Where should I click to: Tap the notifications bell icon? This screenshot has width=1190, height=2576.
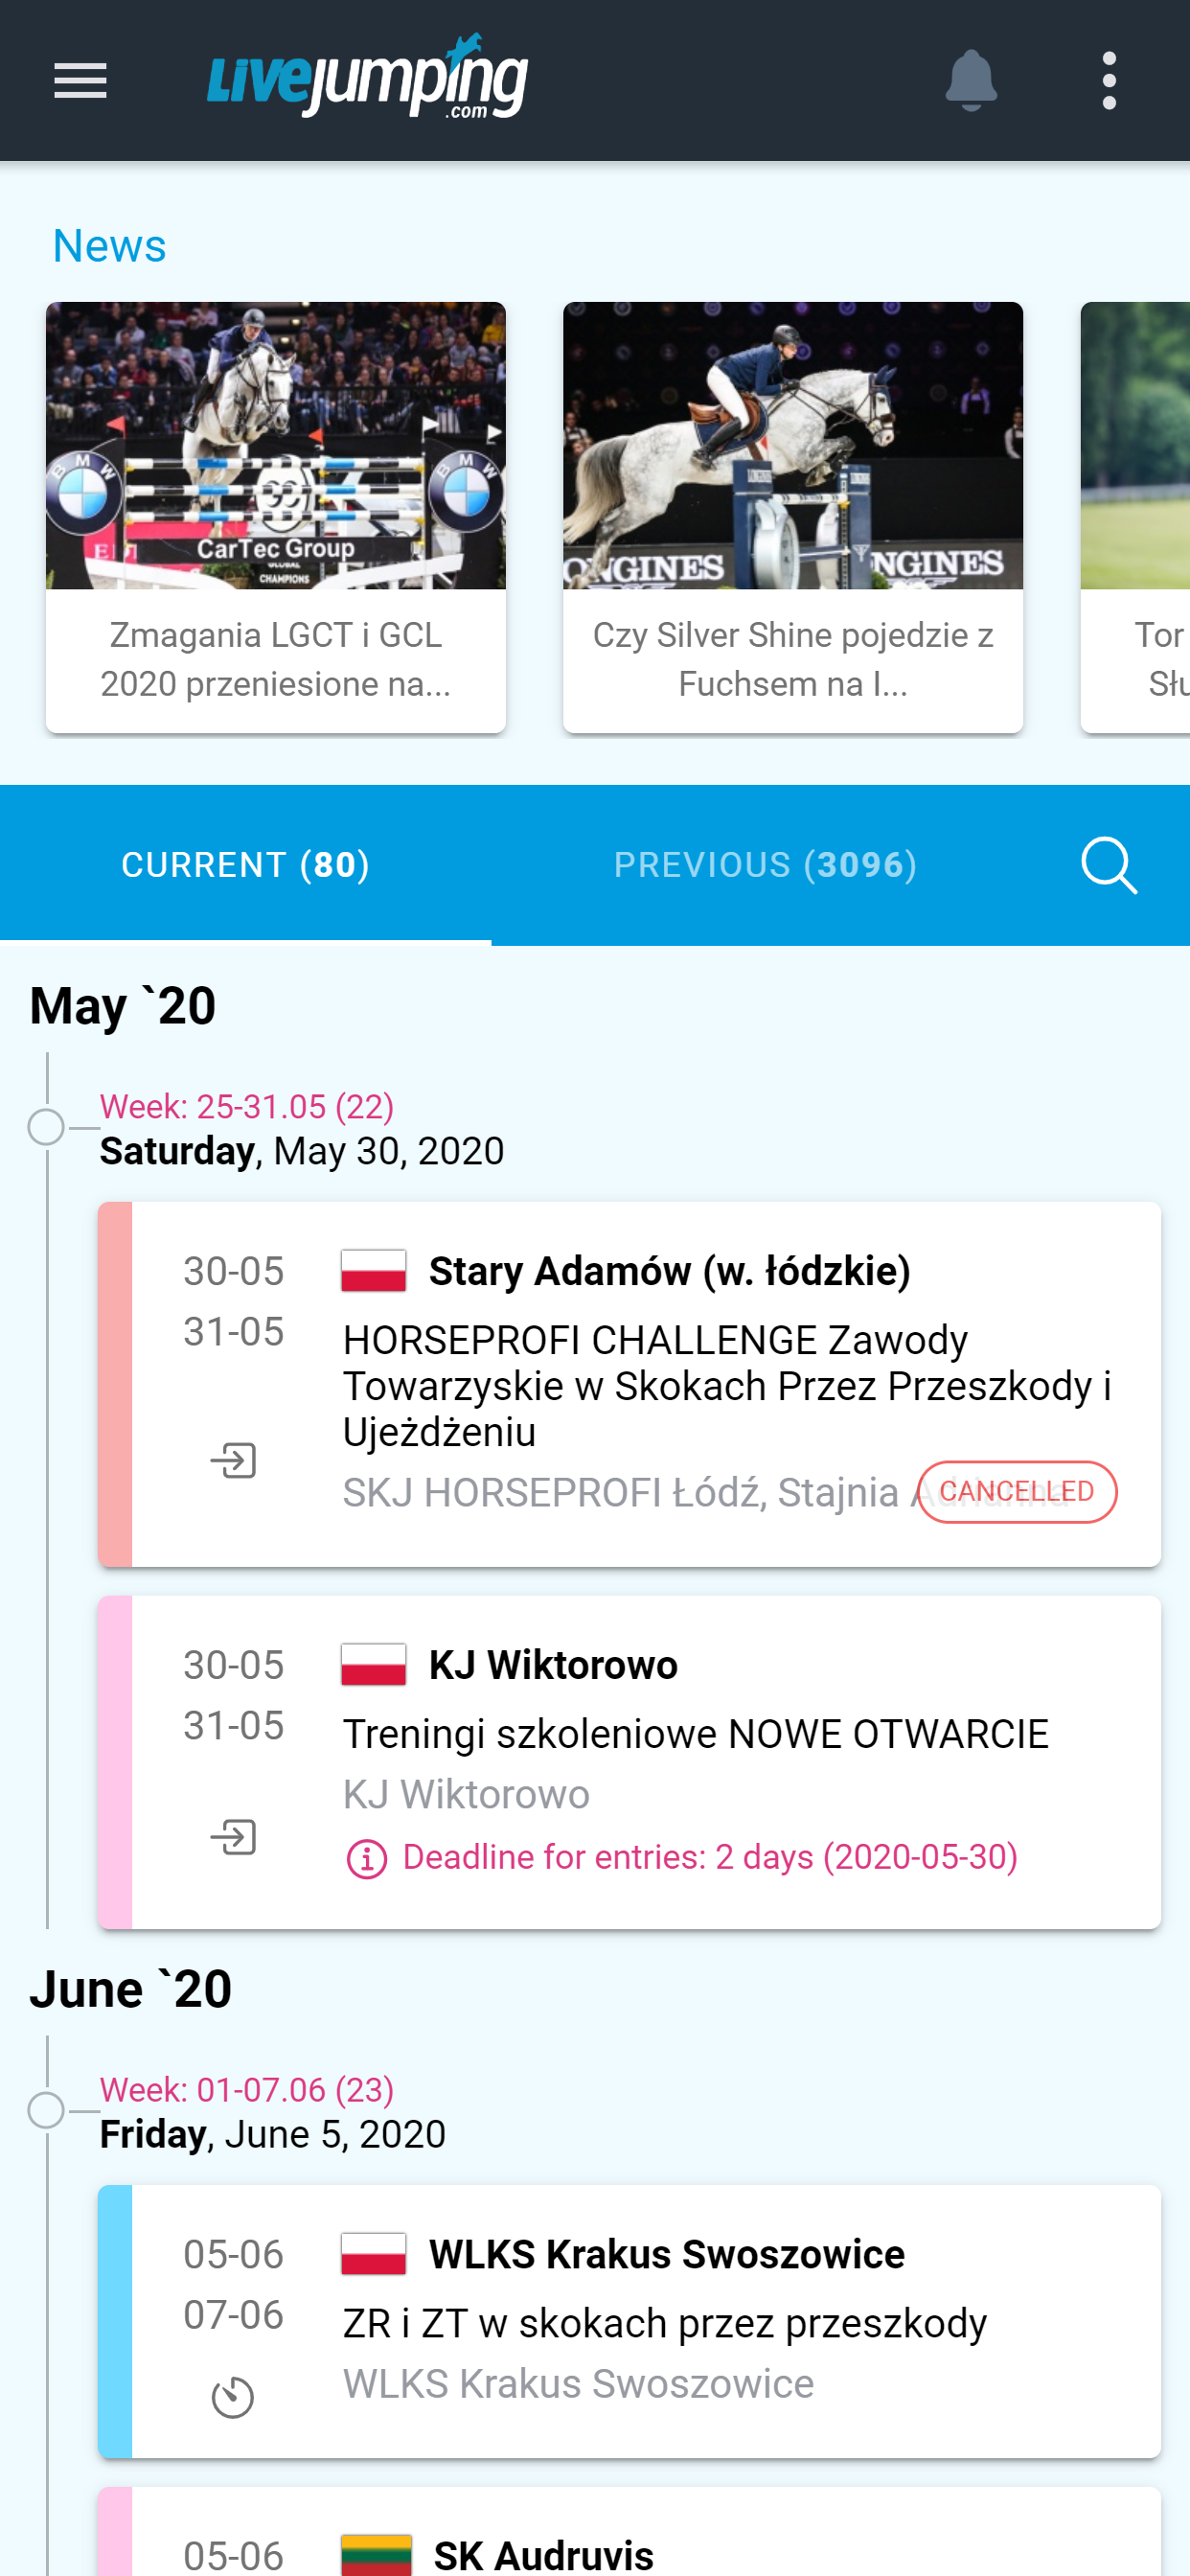[x=970, y=81]
